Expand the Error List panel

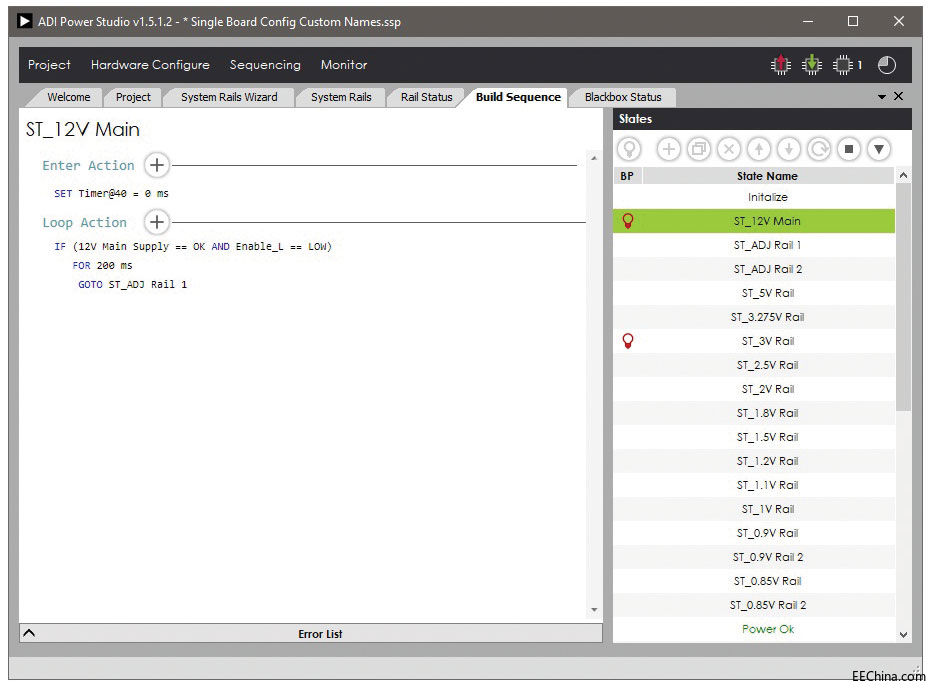coord(29,633)
